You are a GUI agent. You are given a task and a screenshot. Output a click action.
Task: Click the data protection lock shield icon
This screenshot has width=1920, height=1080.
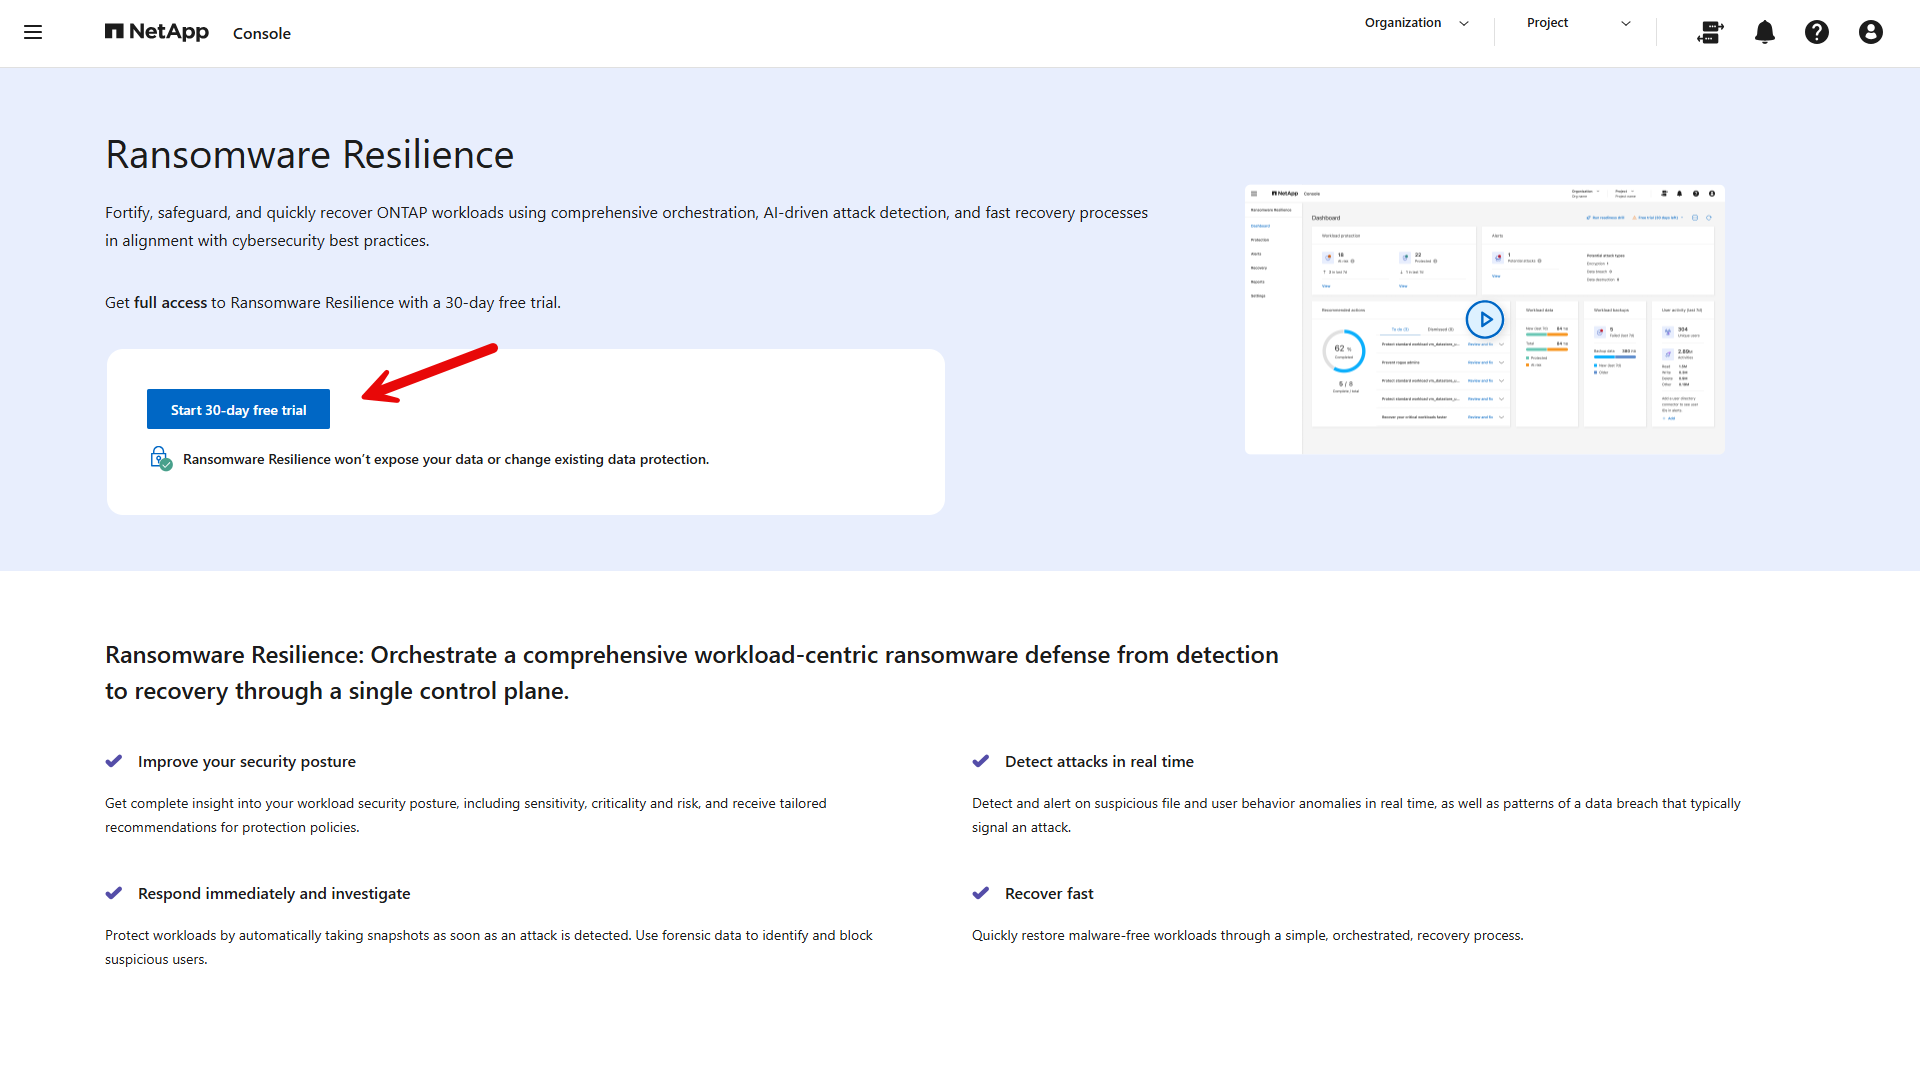pyautogui.click(x=160, y=459)
